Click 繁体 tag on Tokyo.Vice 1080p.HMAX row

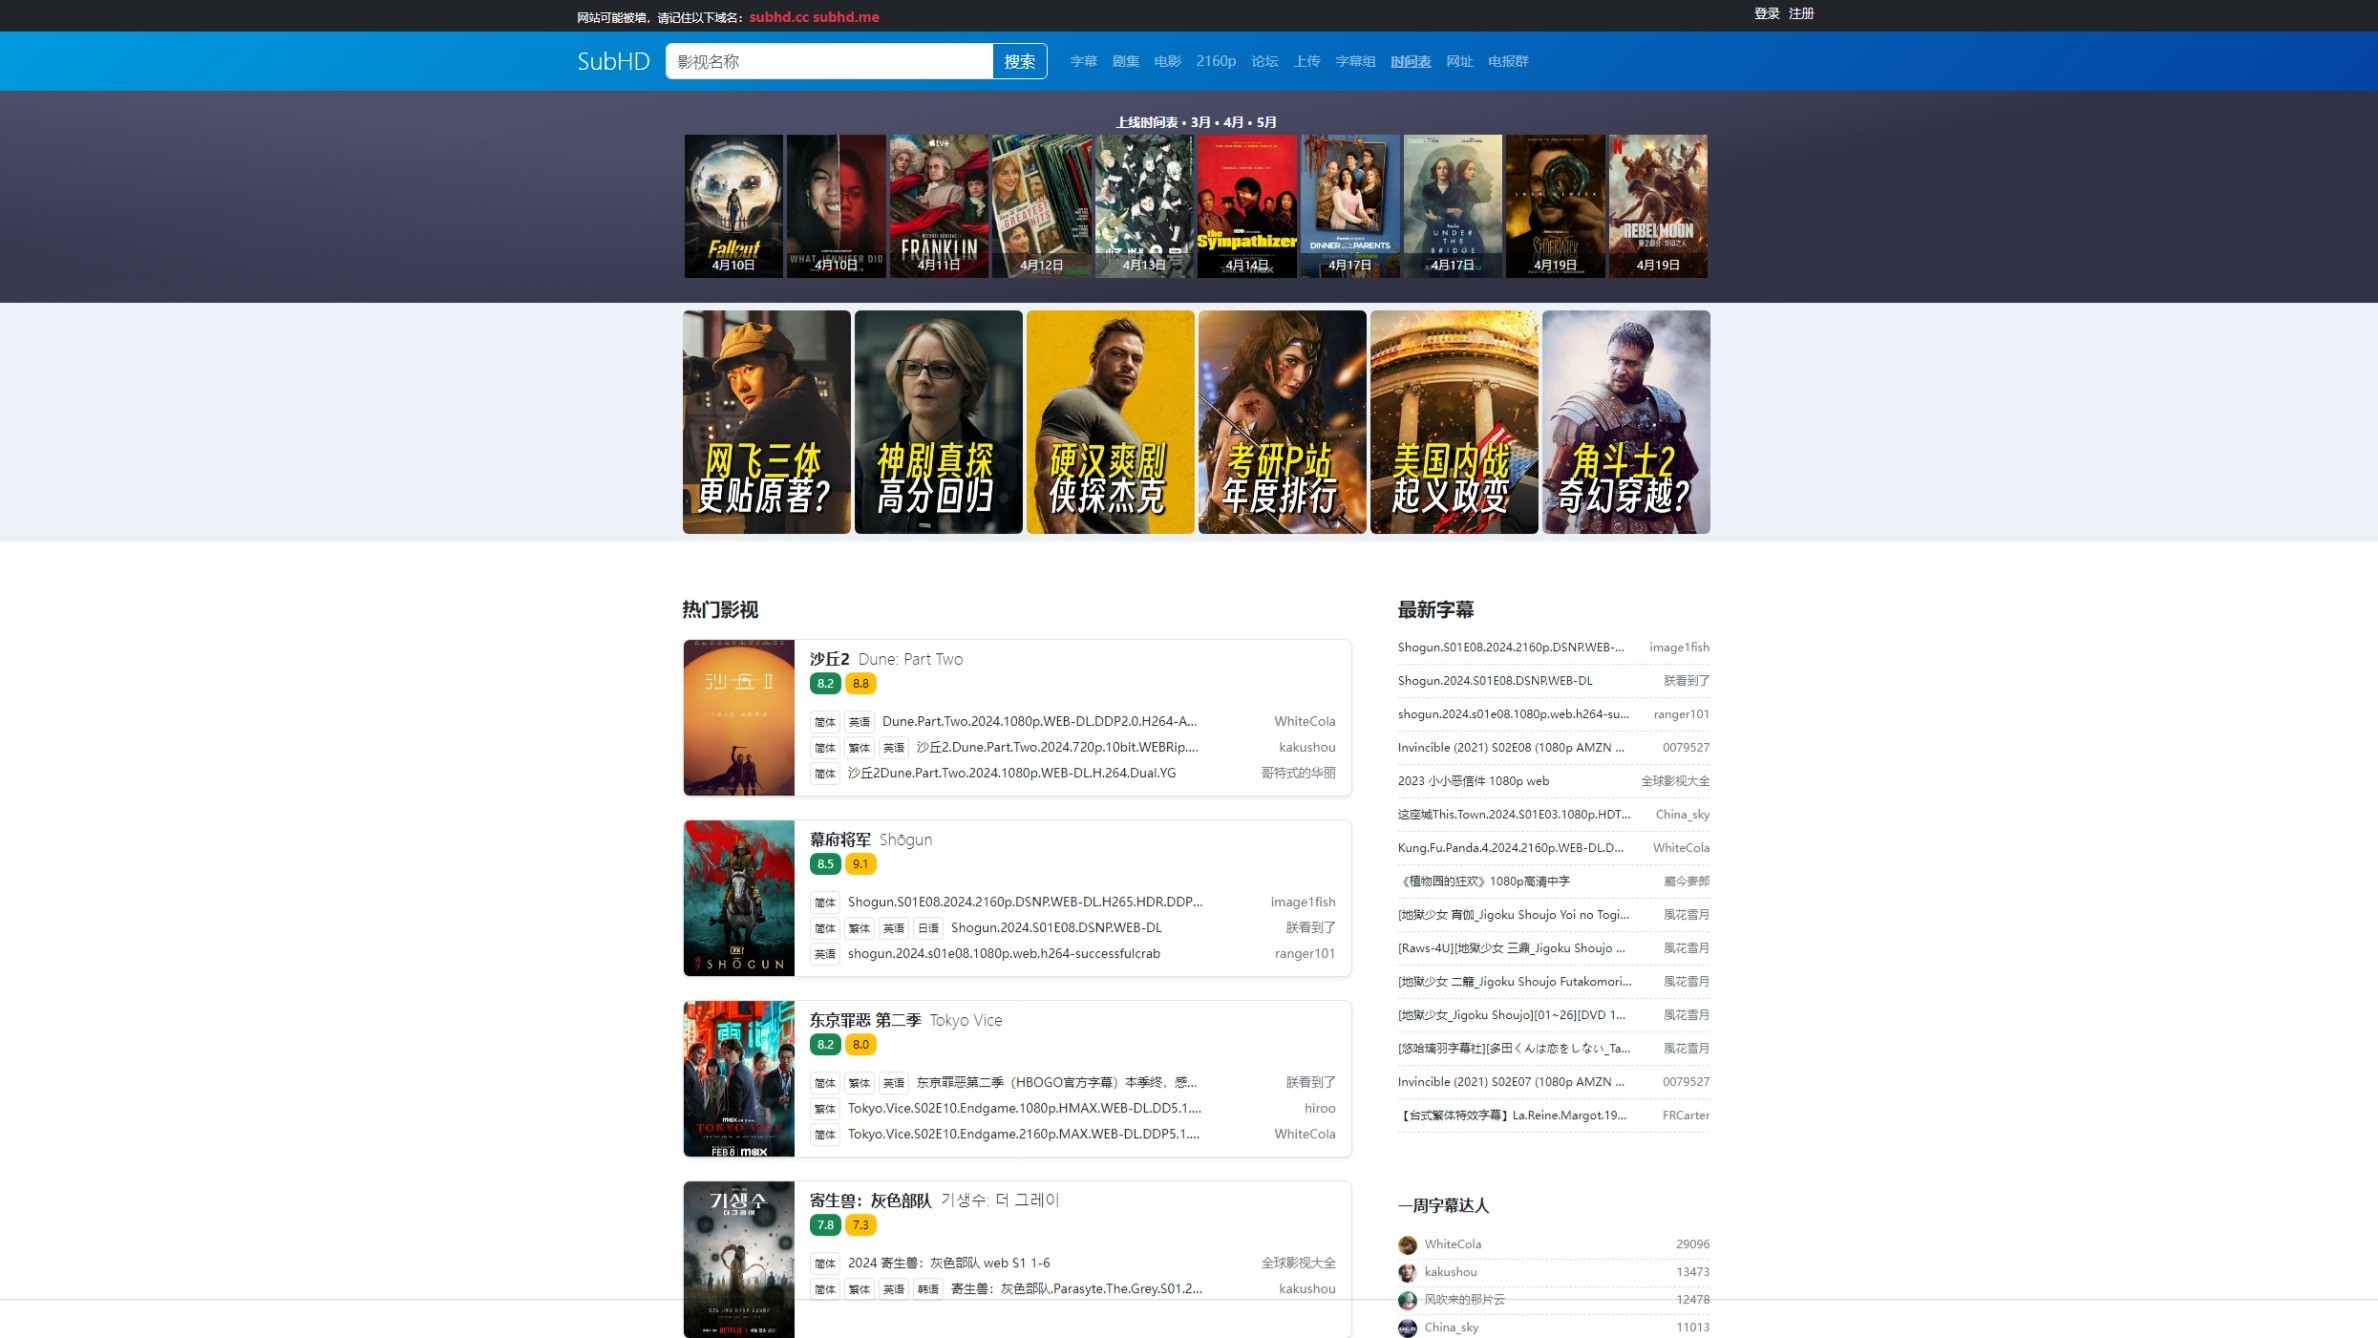coord(825,1109)
